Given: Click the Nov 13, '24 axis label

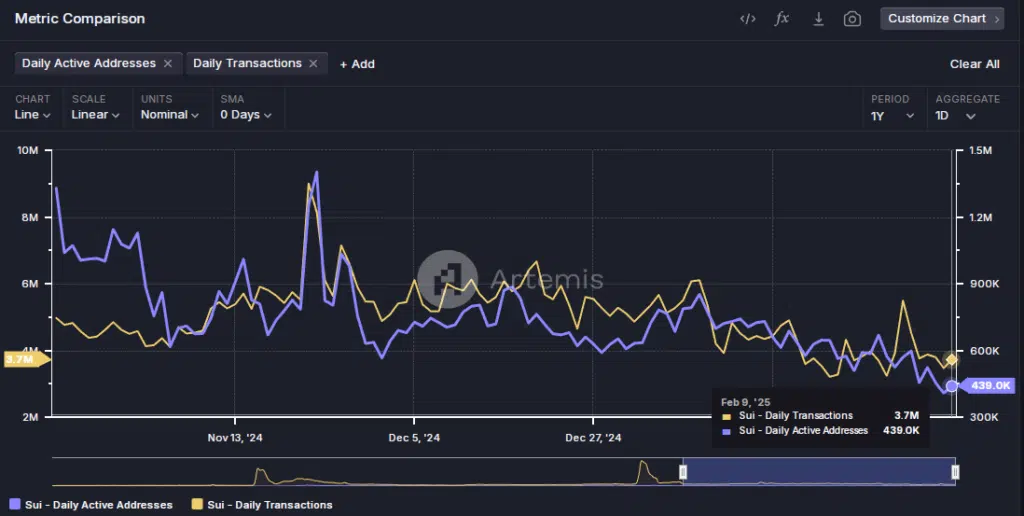Looking at the screenshot, I should 235,438.
